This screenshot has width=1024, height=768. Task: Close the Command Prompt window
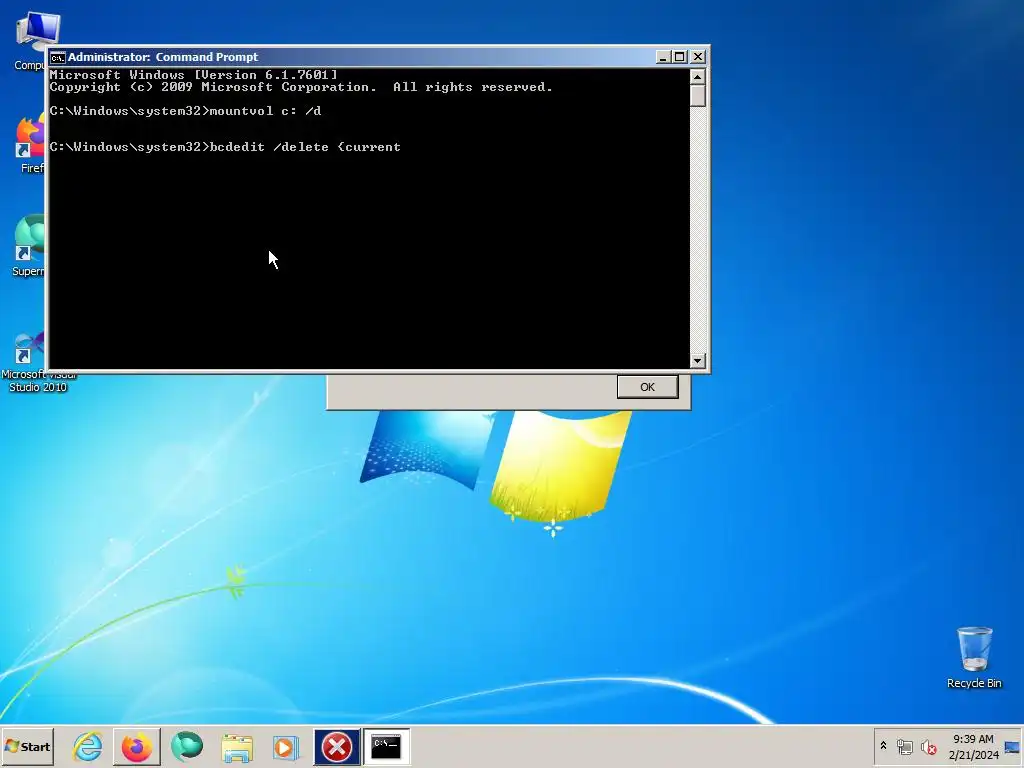pyautogui.click(x=698, y=57)
